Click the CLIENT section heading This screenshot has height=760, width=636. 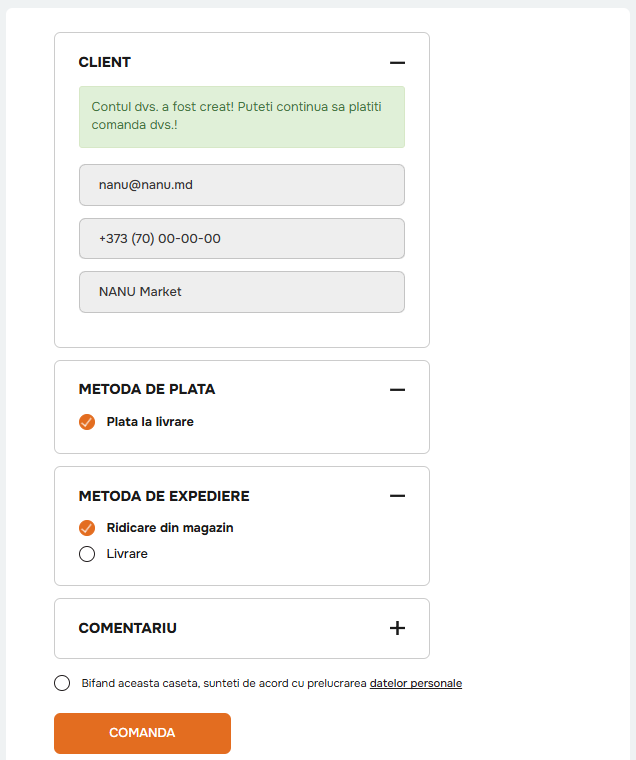(x=105, y=63)
